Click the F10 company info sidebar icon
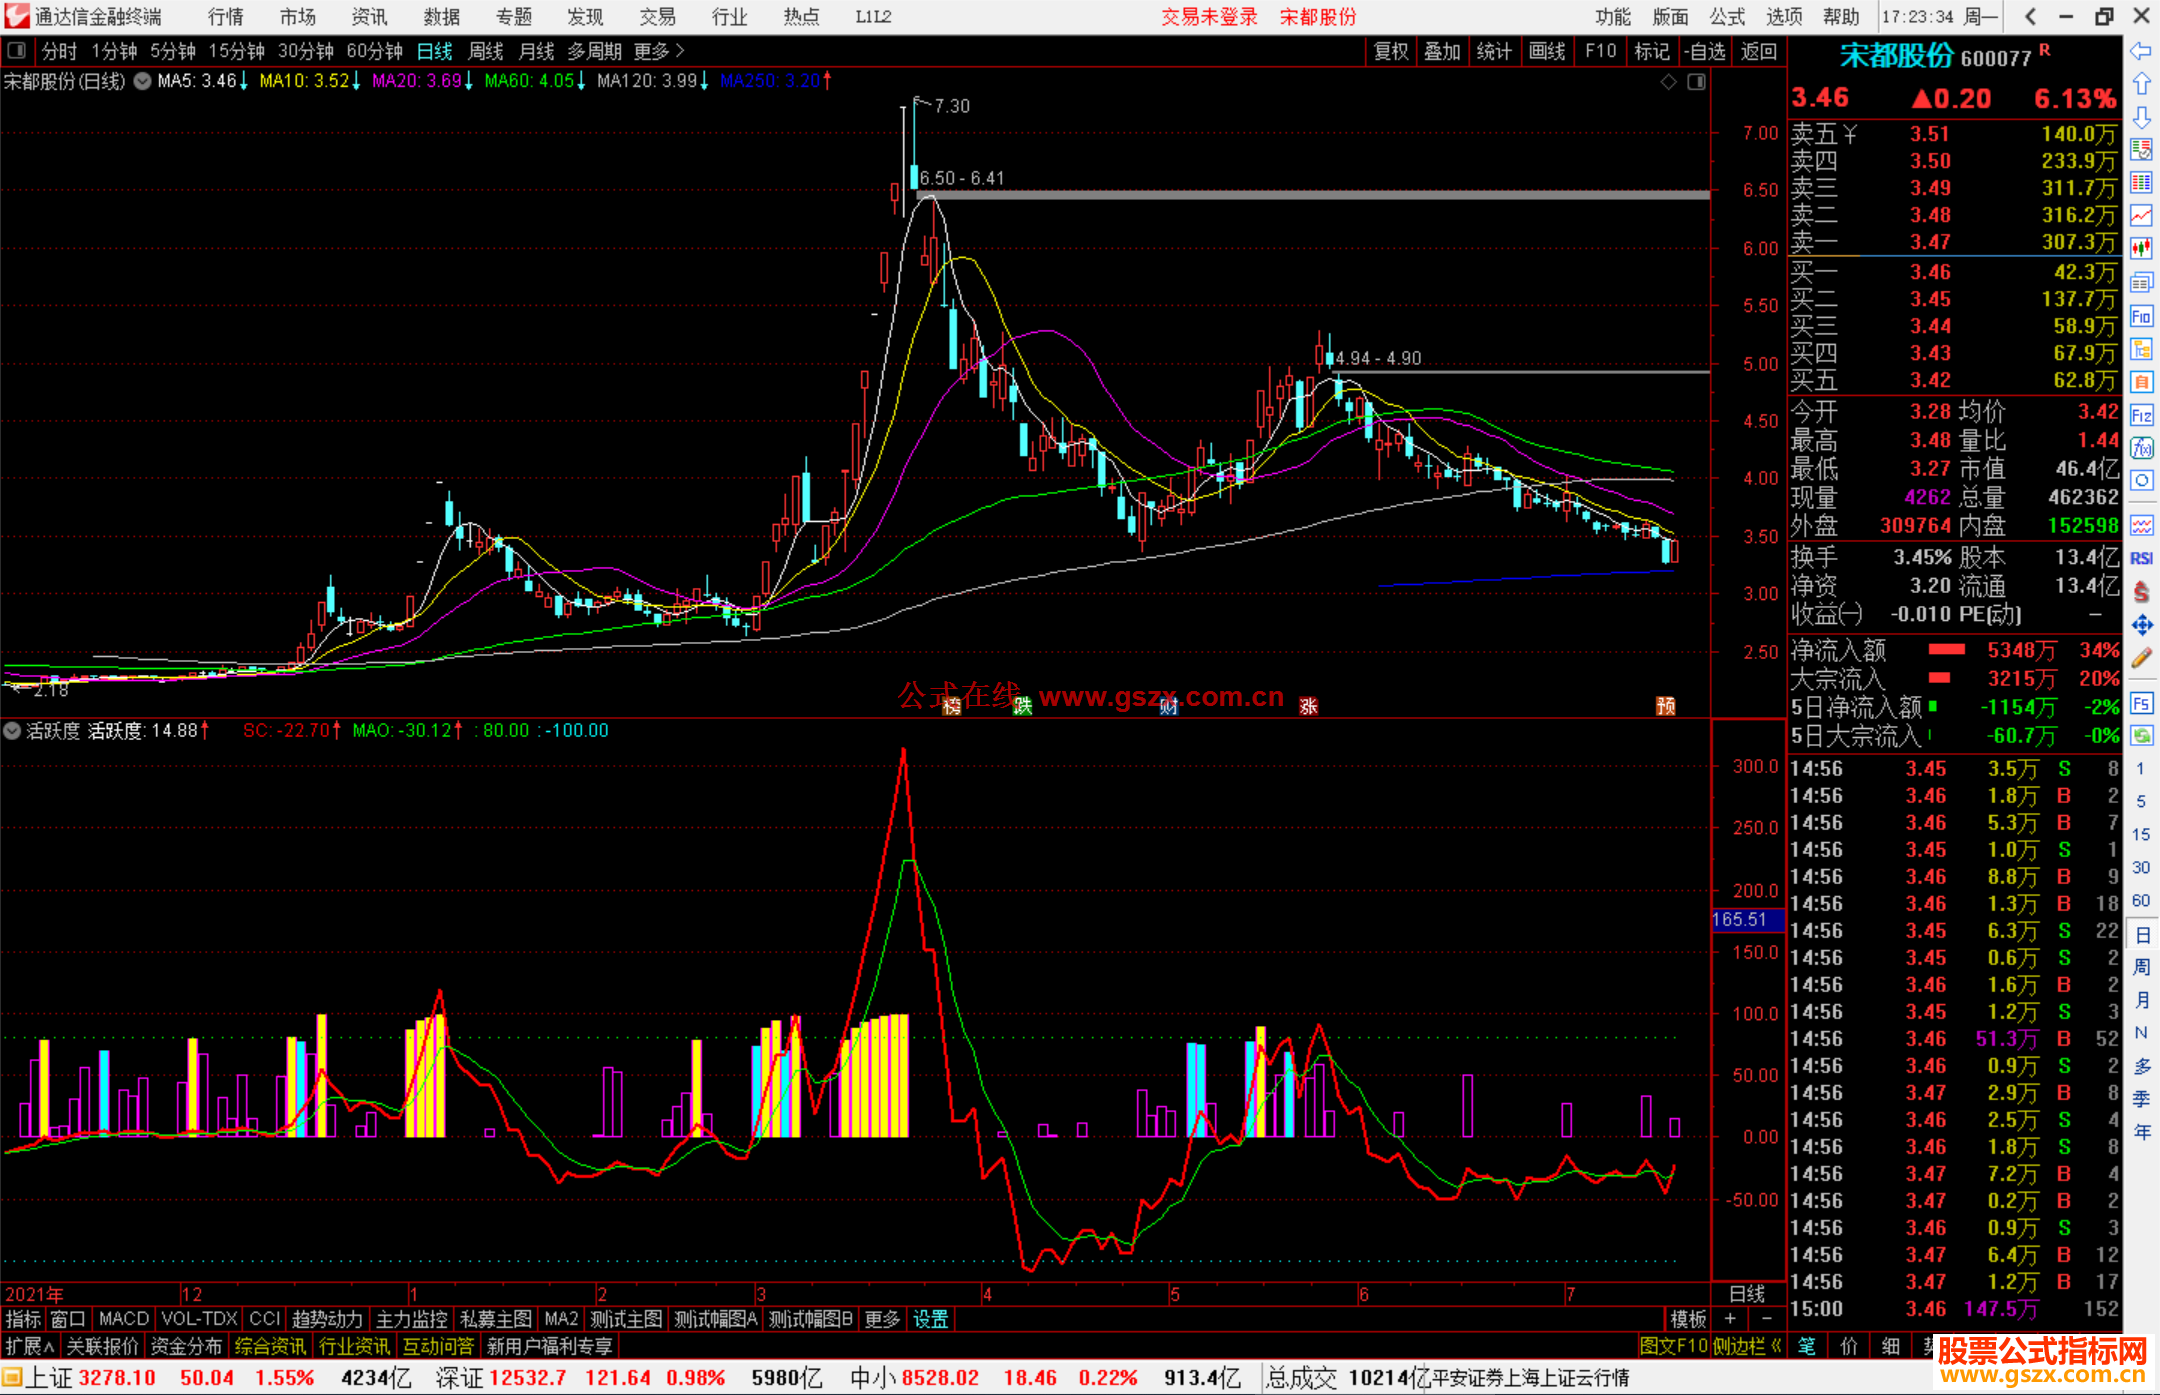This screenshot has width=2160, height=1395. (x=2141, y=316)
